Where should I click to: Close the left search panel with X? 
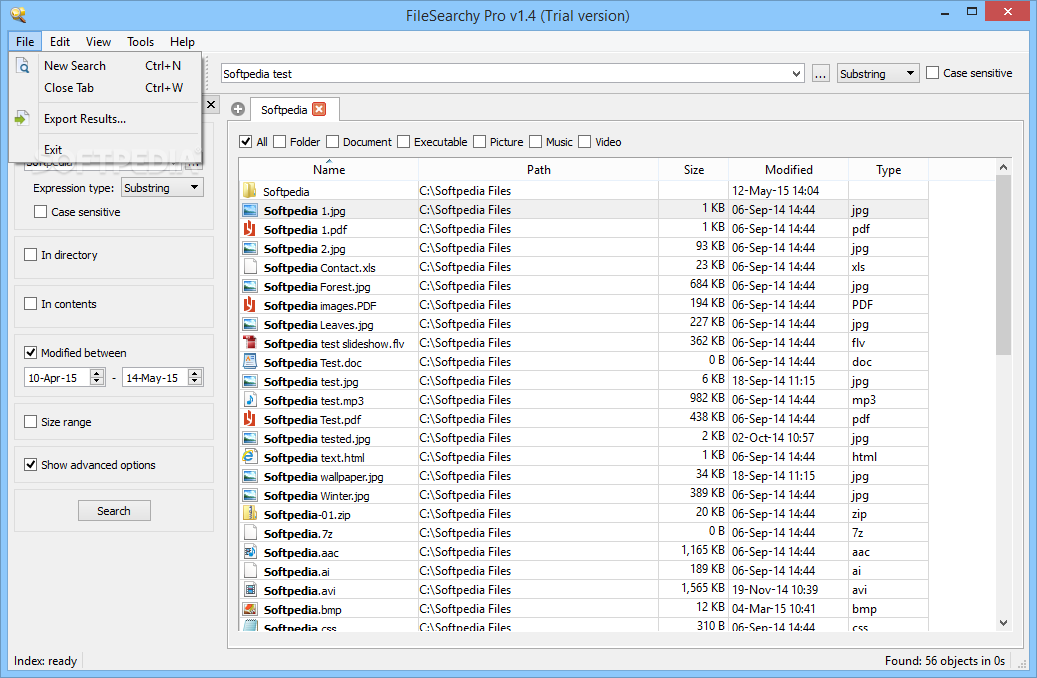pyautogui.click(x=210, y=104)
